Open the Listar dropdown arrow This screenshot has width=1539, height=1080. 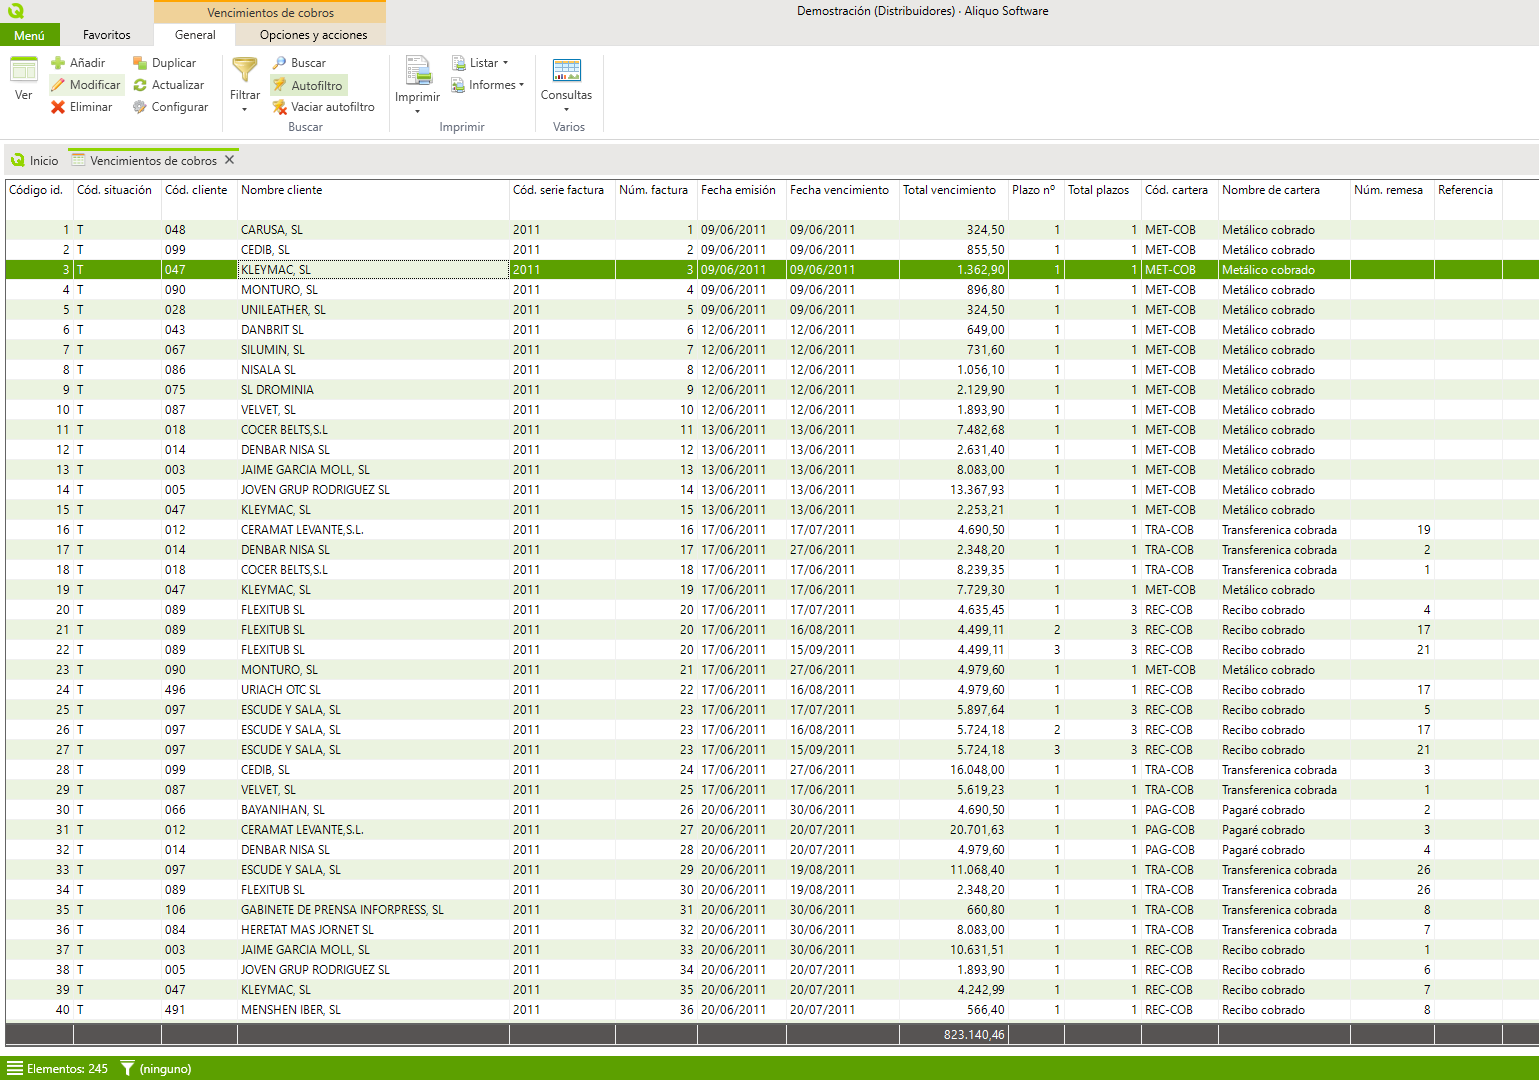pos(505,63)
